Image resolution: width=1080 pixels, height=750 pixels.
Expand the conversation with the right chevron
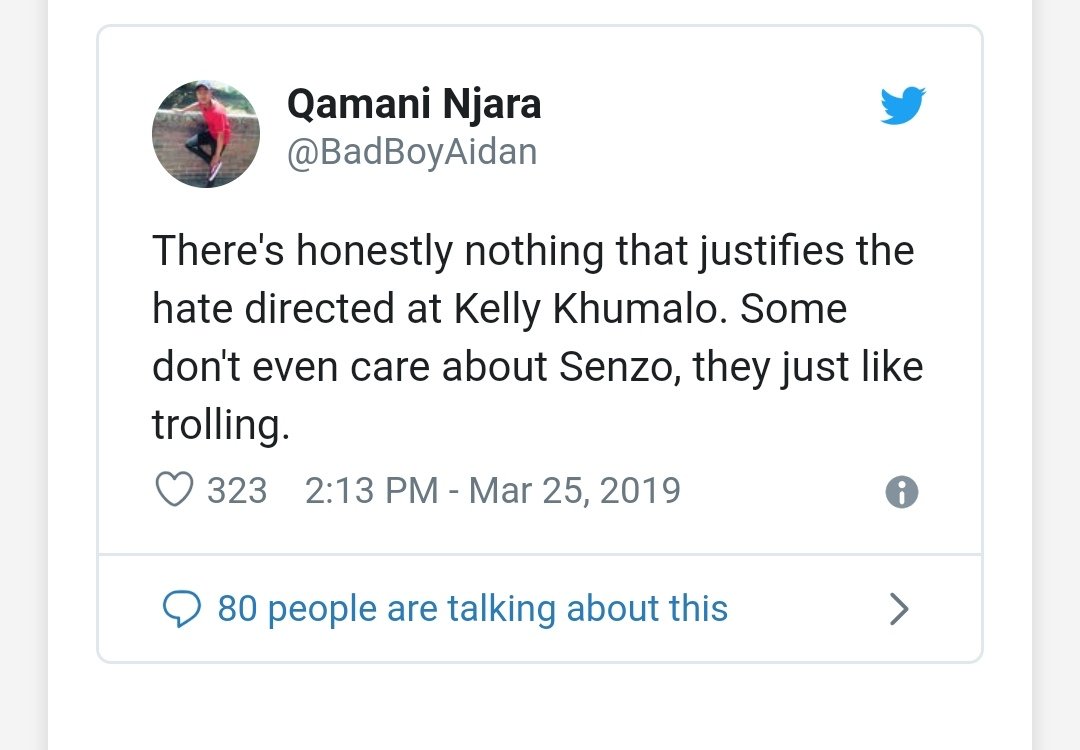[899, 609]
